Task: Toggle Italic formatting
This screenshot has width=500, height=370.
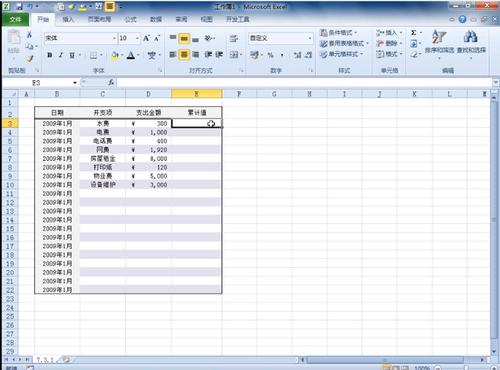Action: (61, 55)
